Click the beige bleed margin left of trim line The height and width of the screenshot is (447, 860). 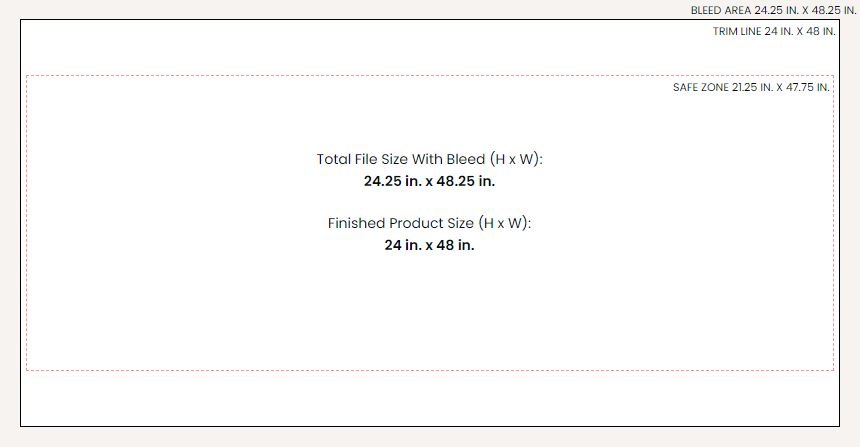(10, 220)
